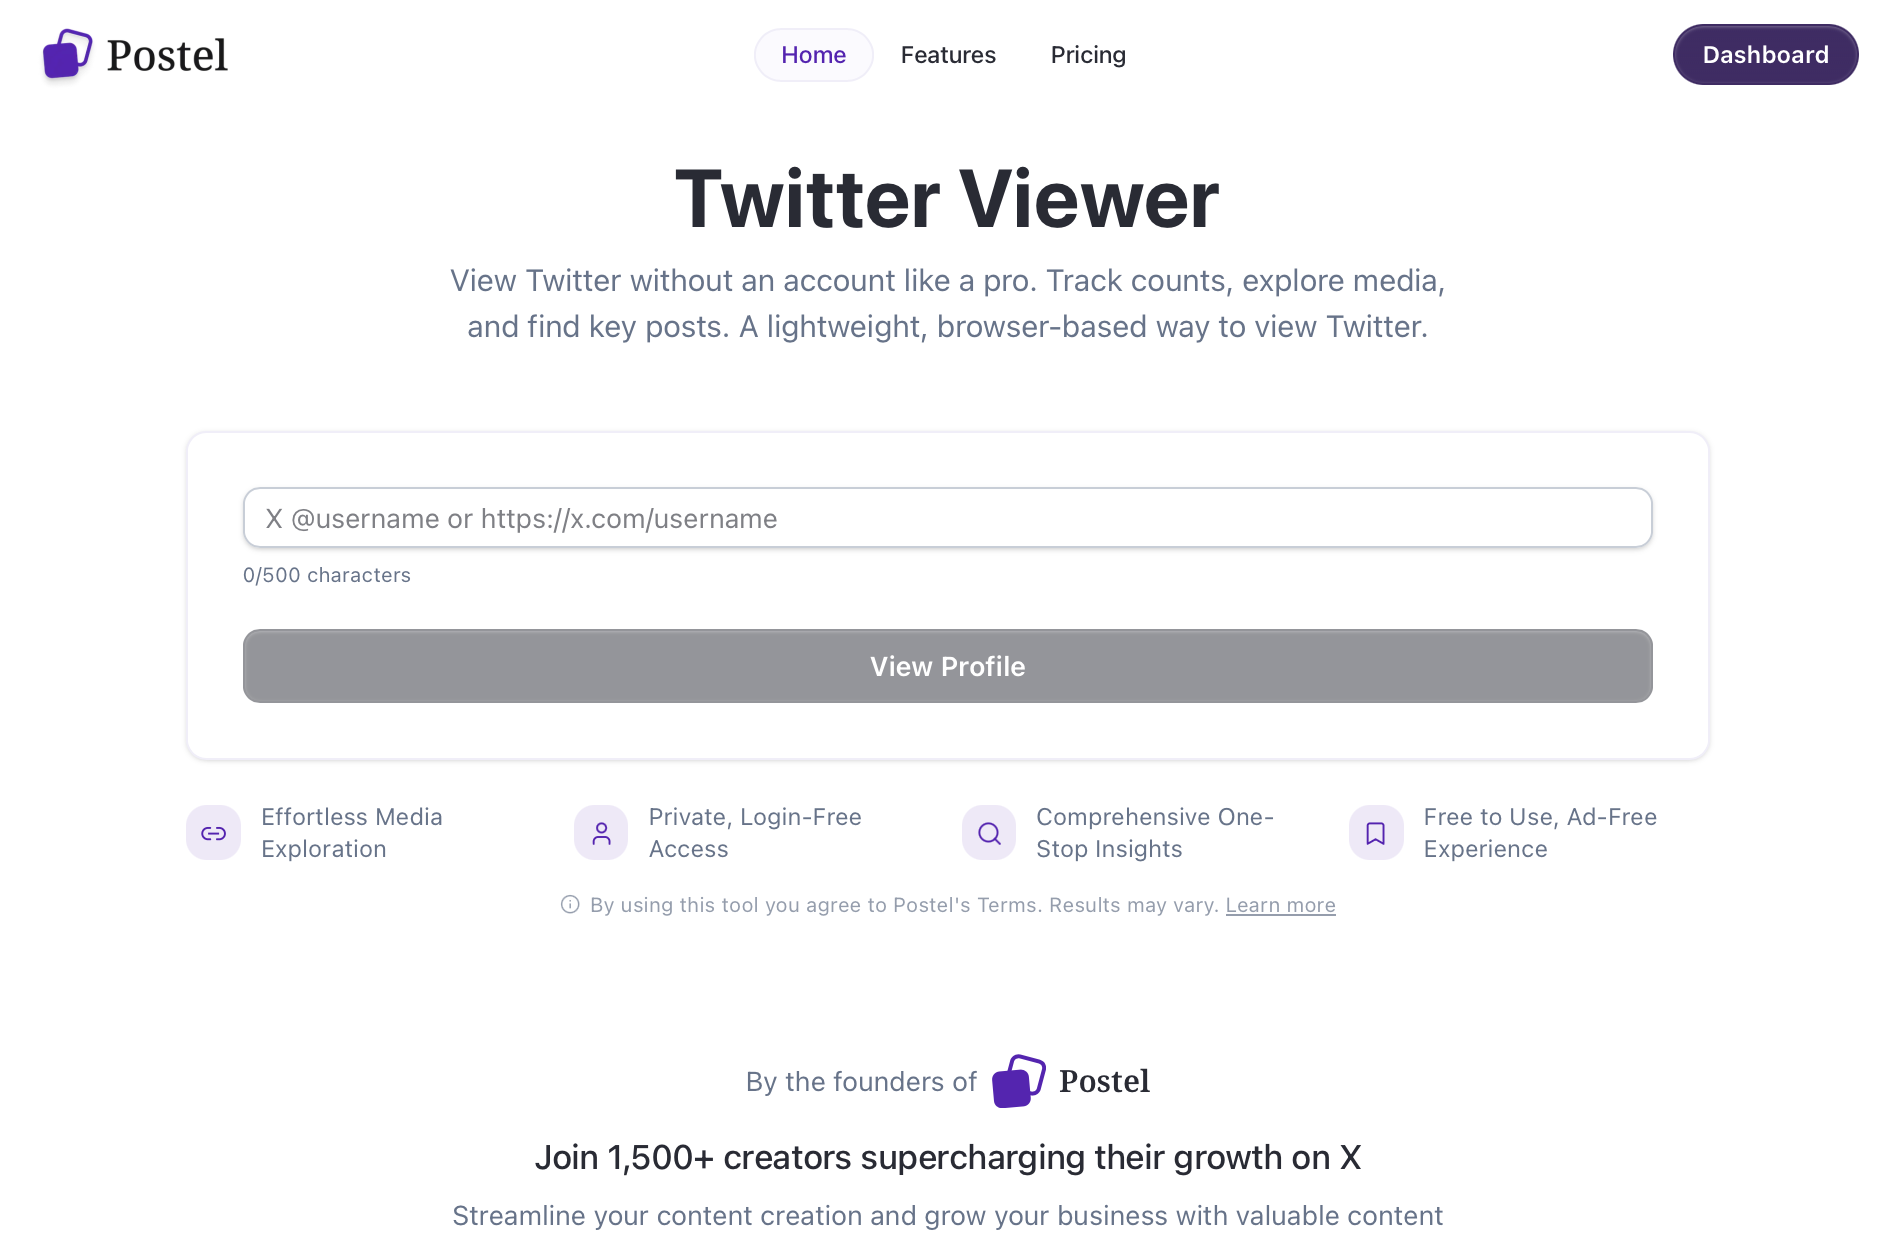
Task: Click the Postel wordmark at top left
Action: click(x=166, y=55)
